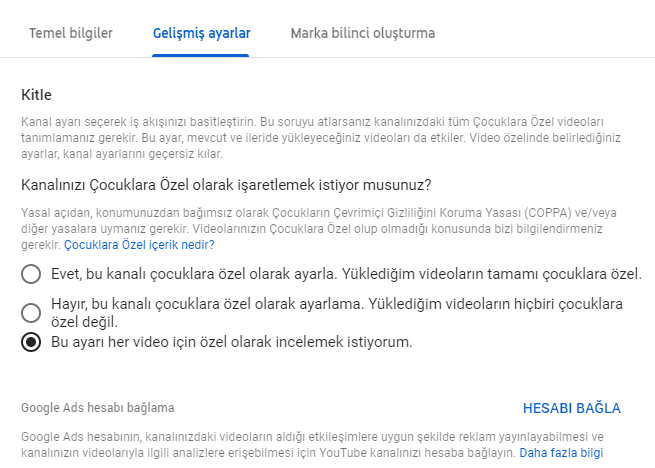Open the Marka bilinci oluşturma tab
Screen dimensions: 655x468
click(362, 33)
